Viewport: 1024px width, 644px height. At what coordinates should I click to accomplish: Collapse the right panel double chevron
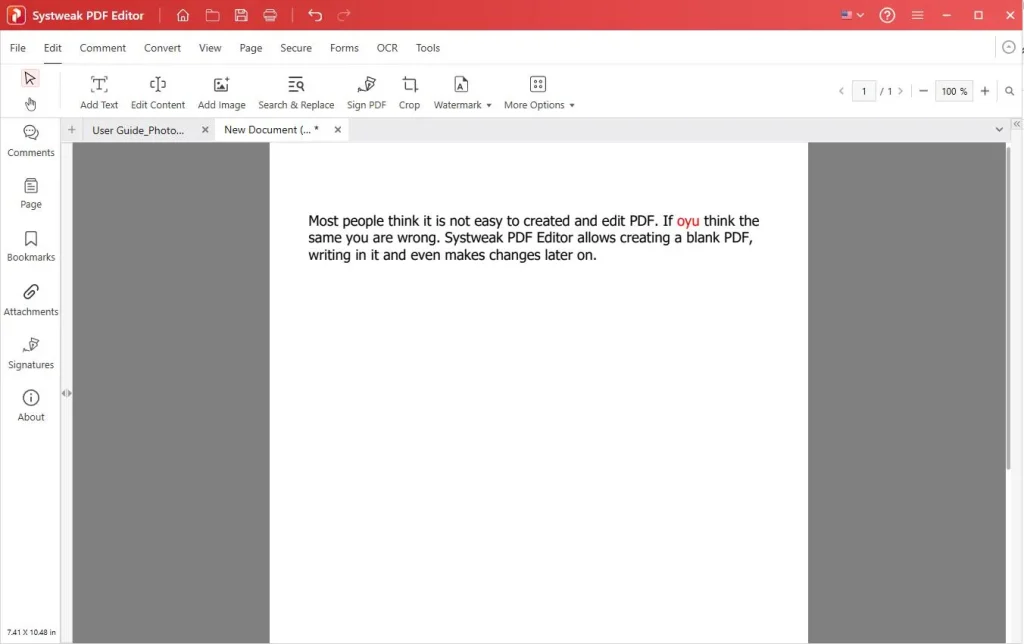coord(1017,123)
